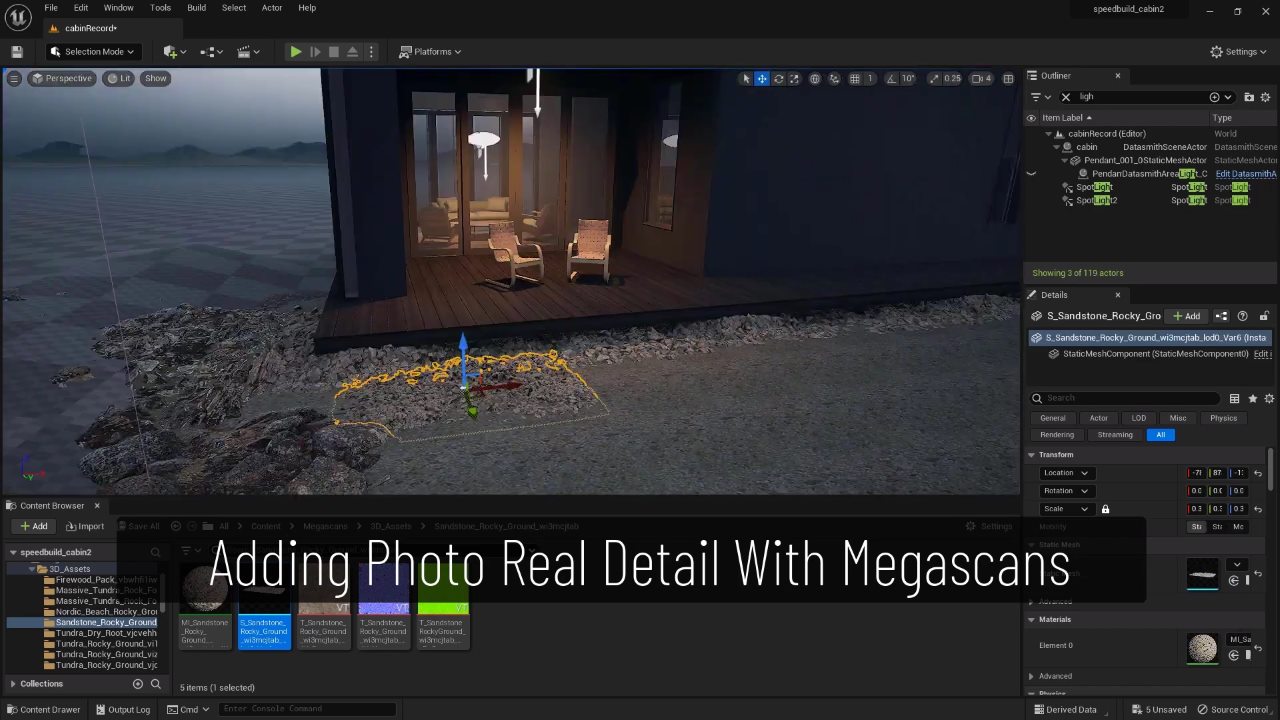
Task: Open the Perspective view mode menu
Action: point(62,78)
